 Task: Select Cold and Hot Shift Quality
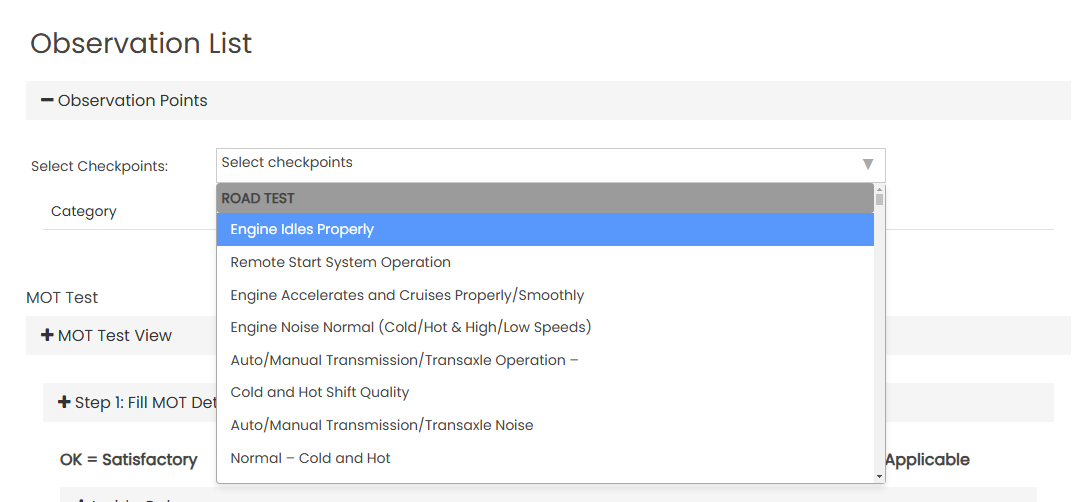tap(320, 392)
